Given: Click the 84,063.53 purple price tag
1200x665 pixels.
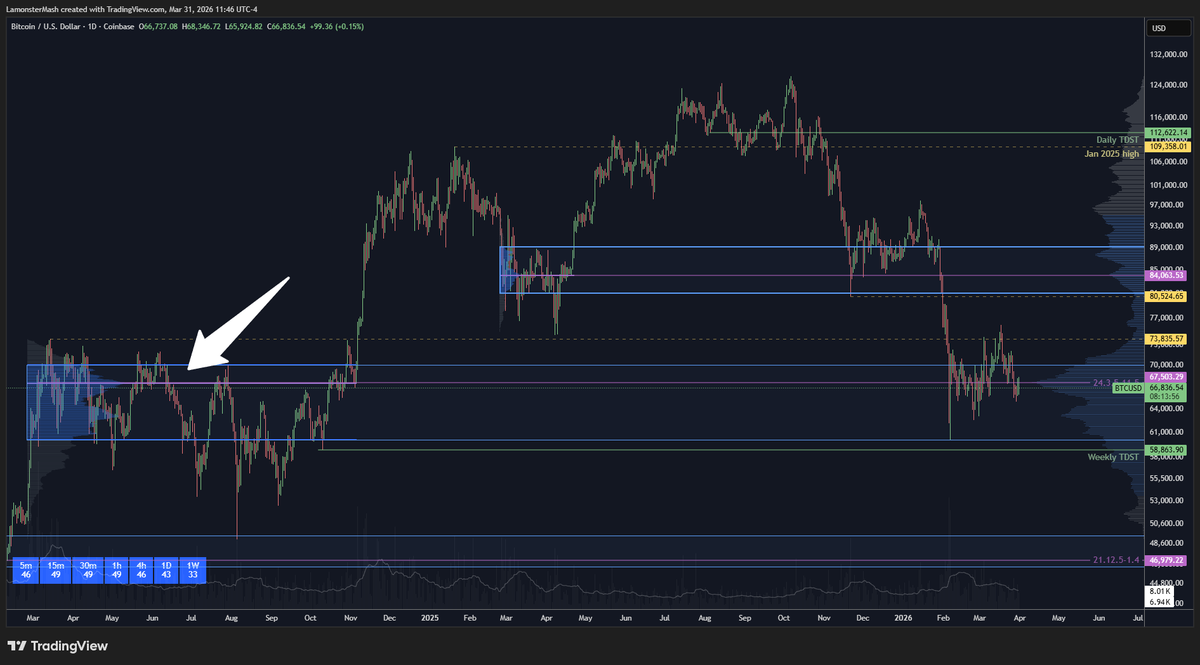Looking at the screenshot, I should coord(1166,275).
